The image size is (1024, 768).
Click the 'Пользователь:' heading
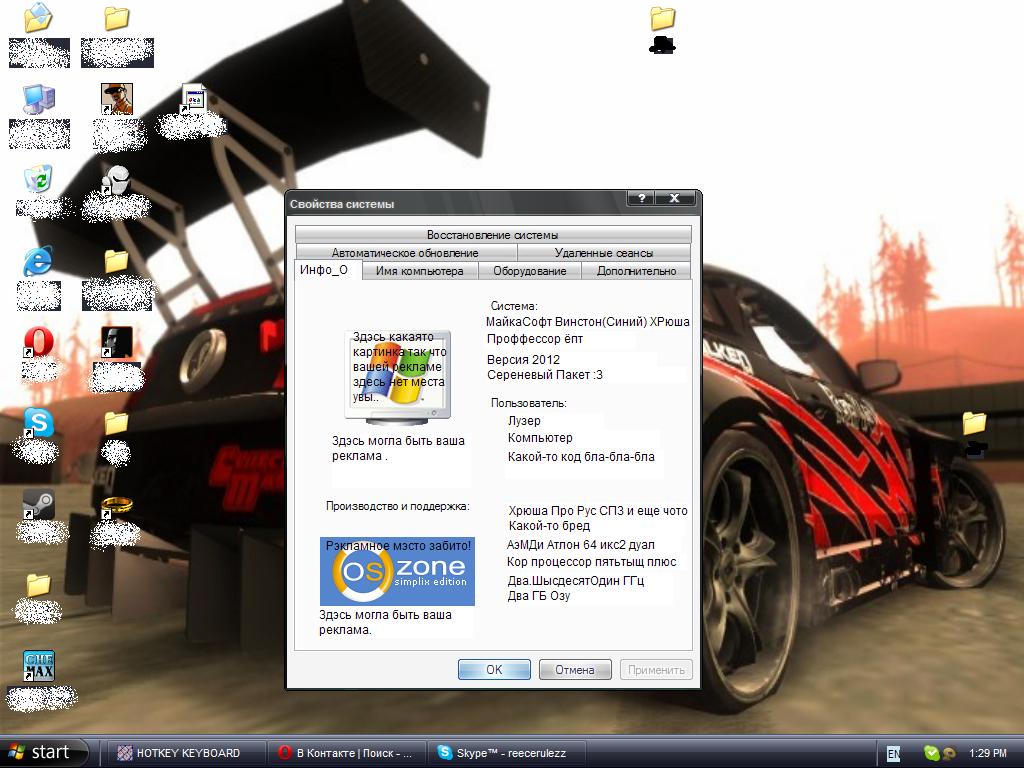coord(529,403)
